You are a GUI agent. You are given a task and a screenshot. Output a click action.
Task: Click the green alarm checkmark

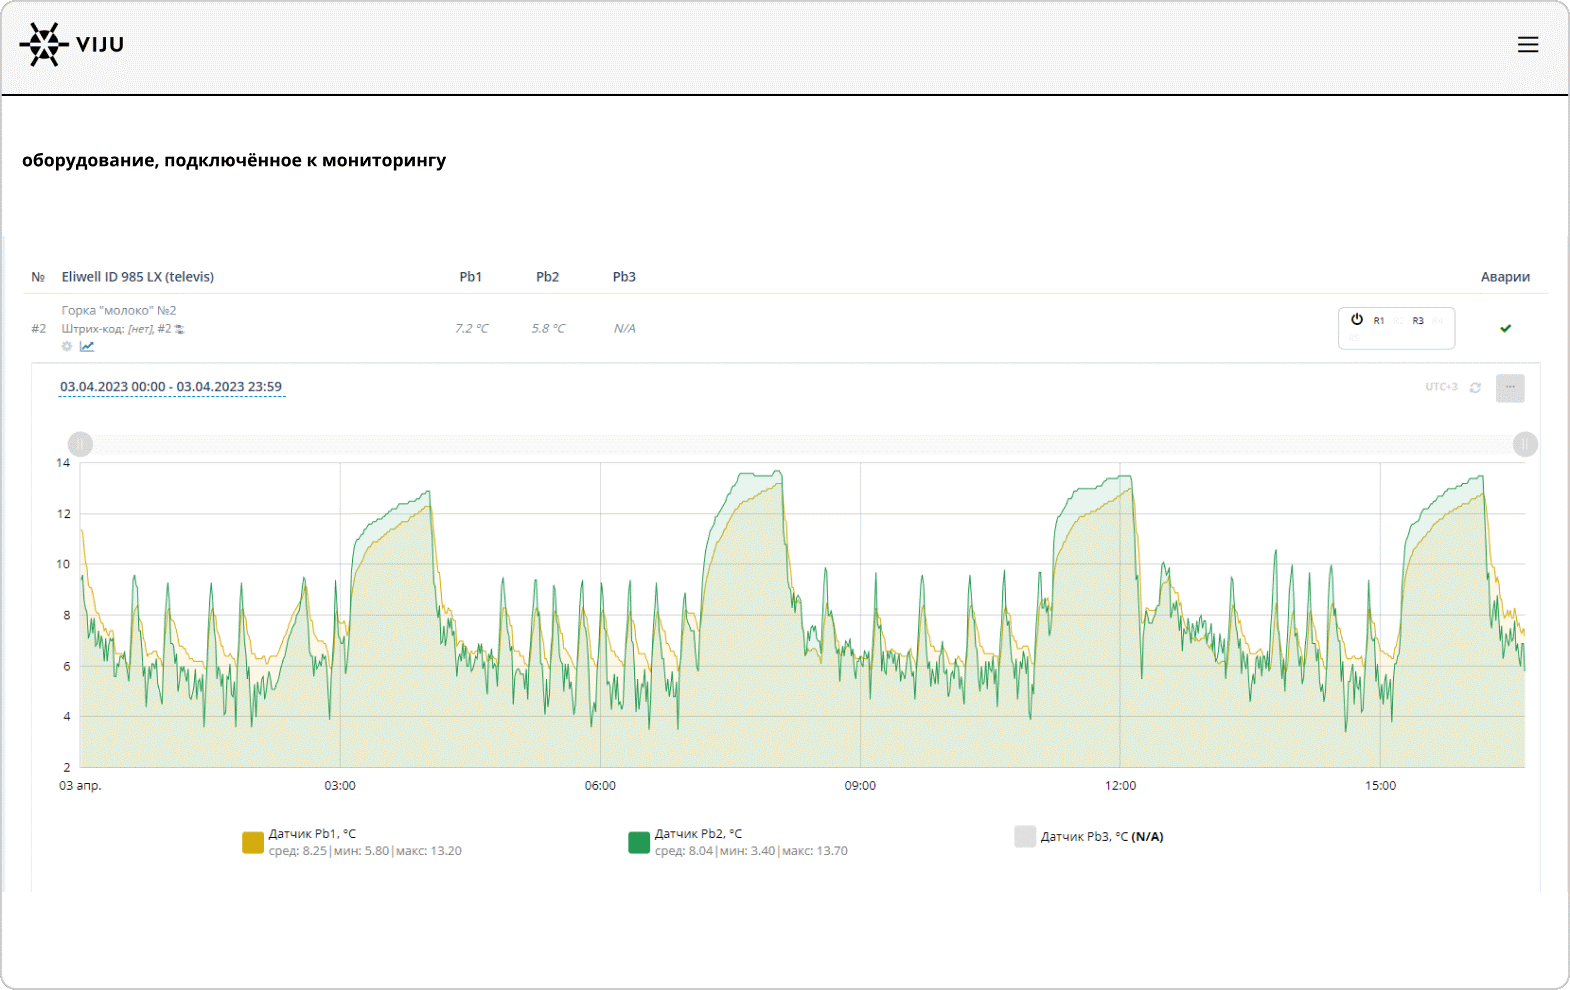coord(1505,328)
